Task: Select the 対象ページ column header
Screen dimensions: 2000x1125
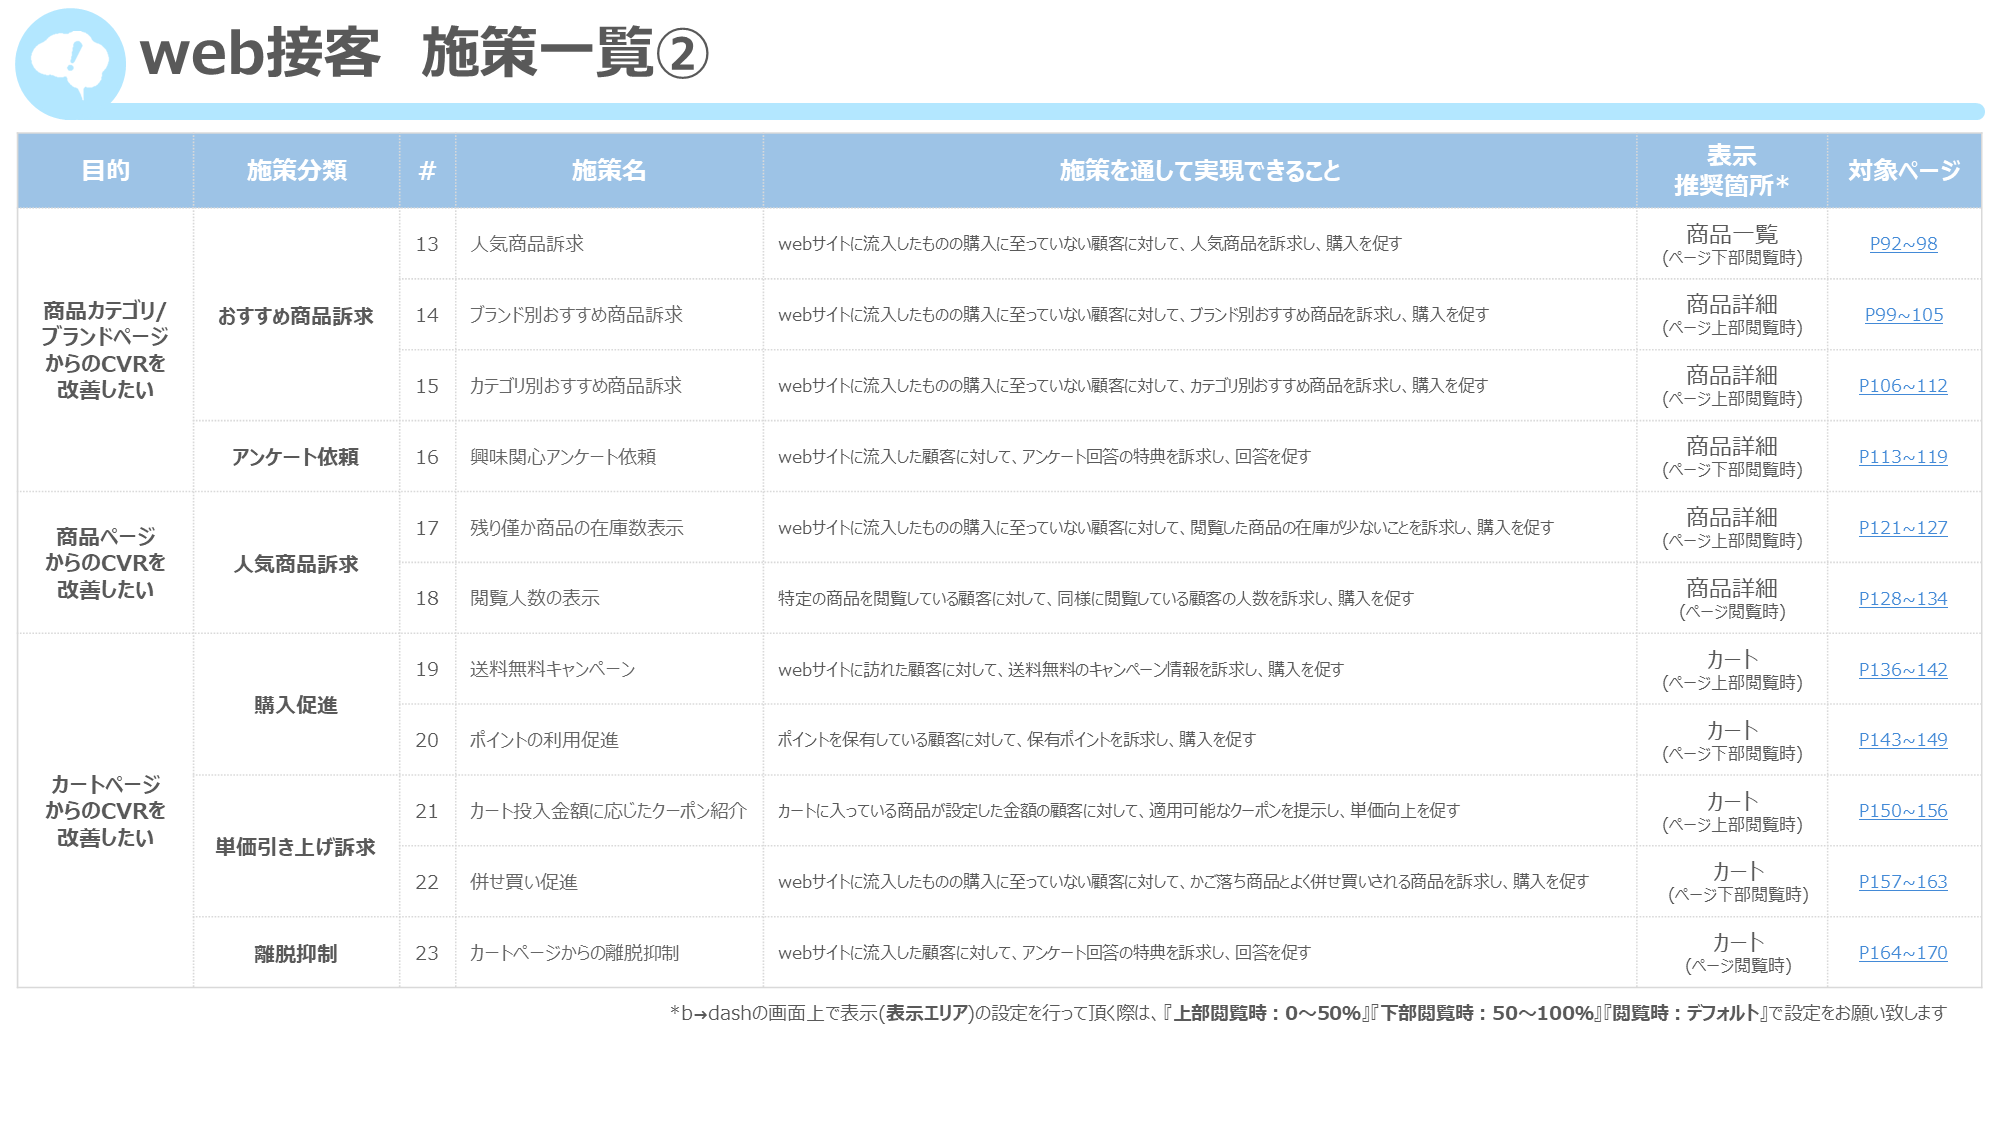Action: tap(1904, 171)
